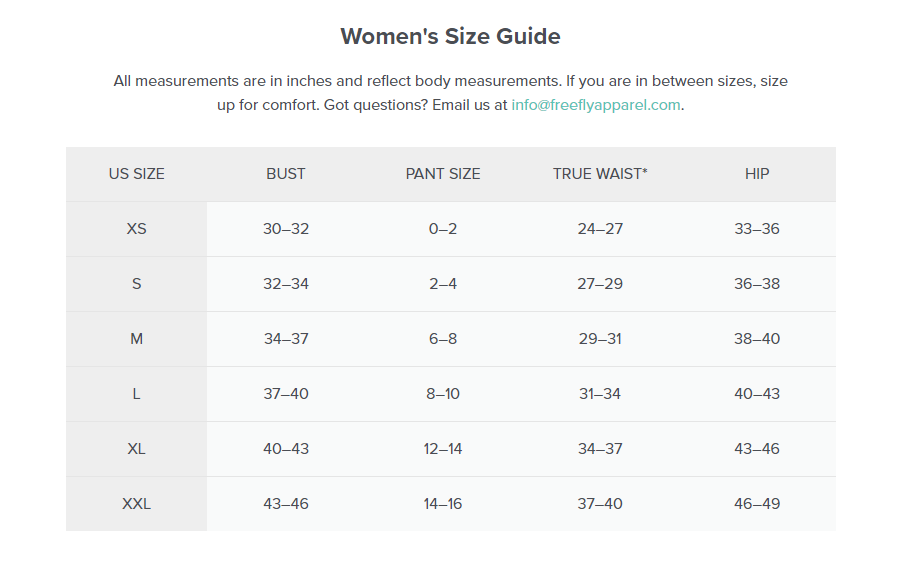Select the 33–36 hip measurement cell

point(757,229)
